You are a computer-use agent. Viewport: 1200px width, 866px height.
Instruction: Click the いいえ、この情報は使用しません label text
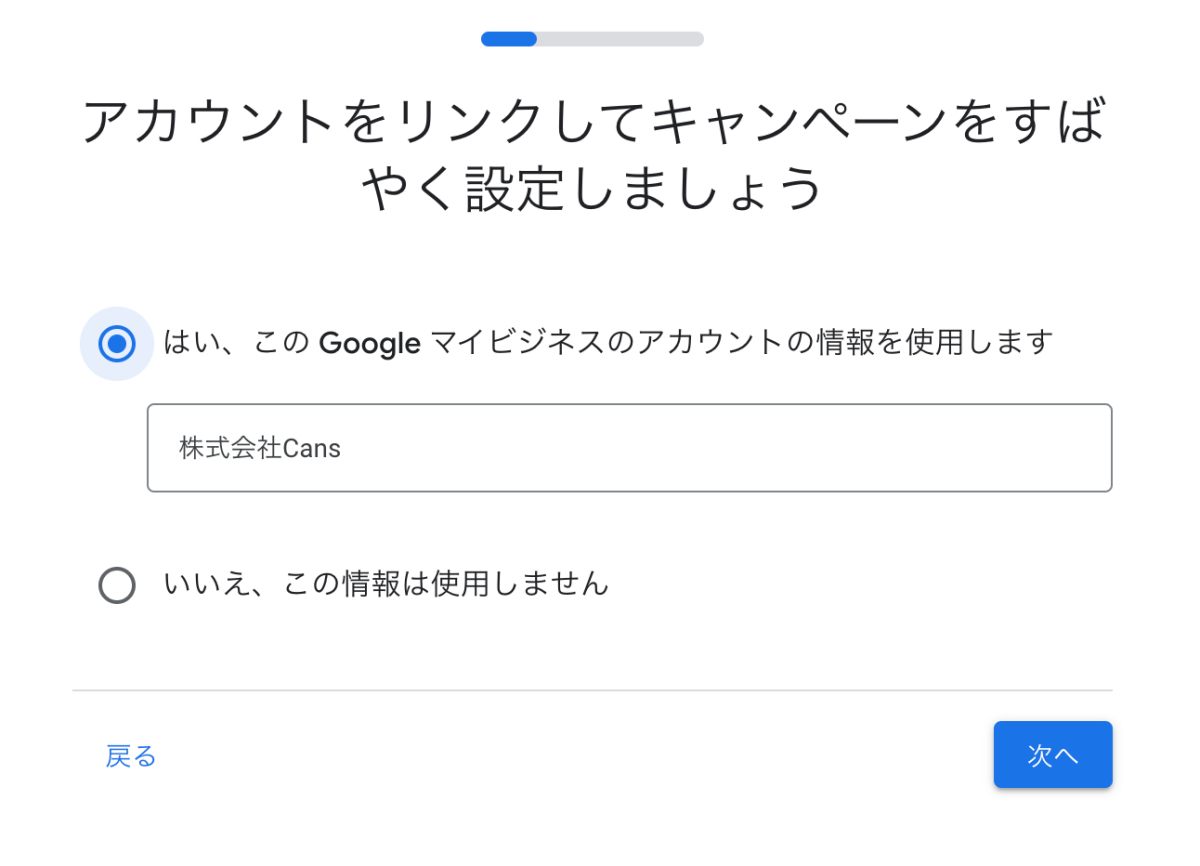click(x=385, y=583)
